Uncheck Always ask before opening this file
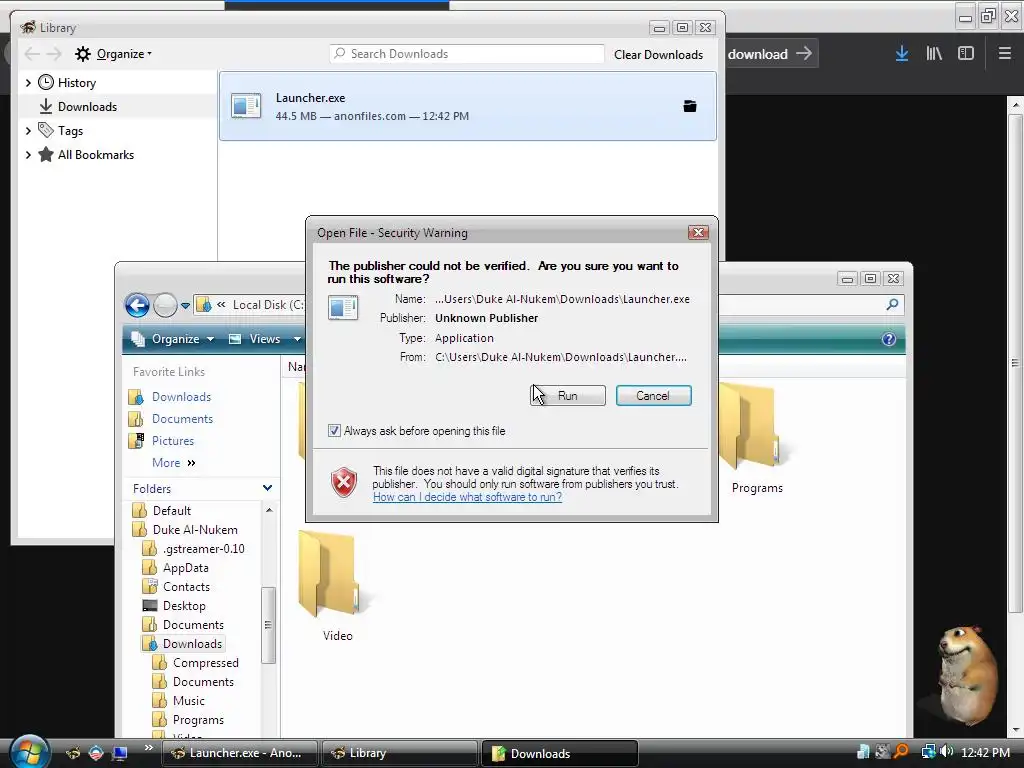The image size is (1024, 768). pyautogui.click(x=334, y=431)
